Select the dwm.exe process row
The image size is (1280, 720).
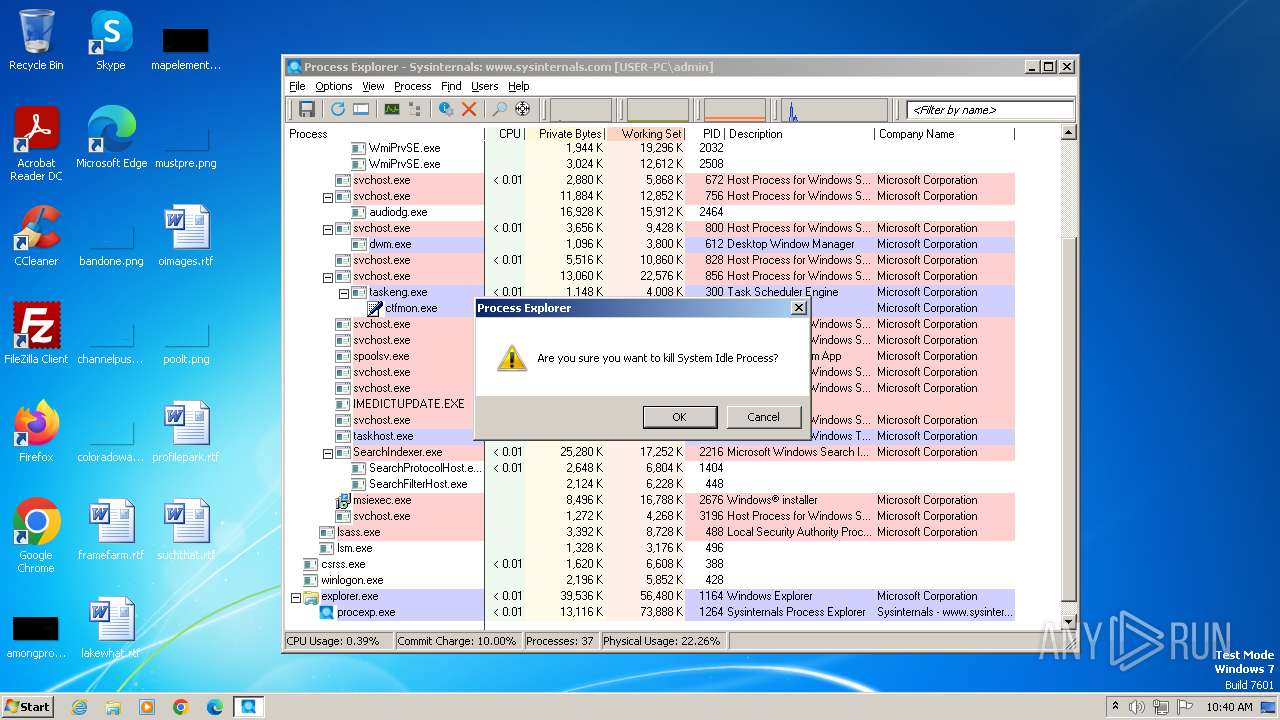point(650,244)
